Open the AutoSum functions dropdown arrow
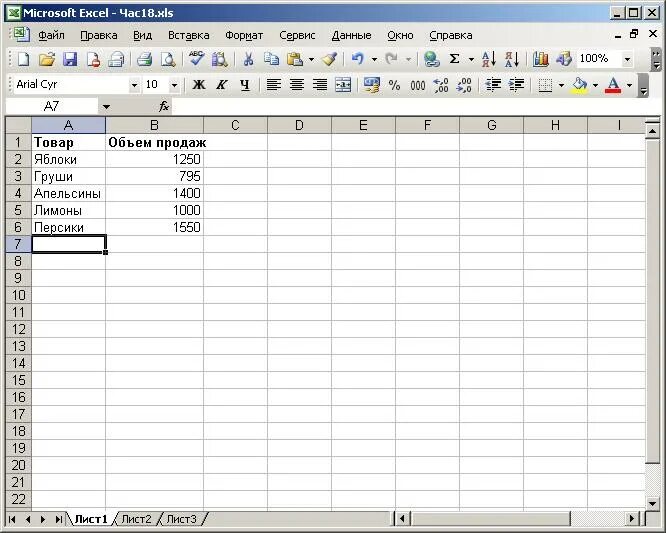 tap(471, 59)
